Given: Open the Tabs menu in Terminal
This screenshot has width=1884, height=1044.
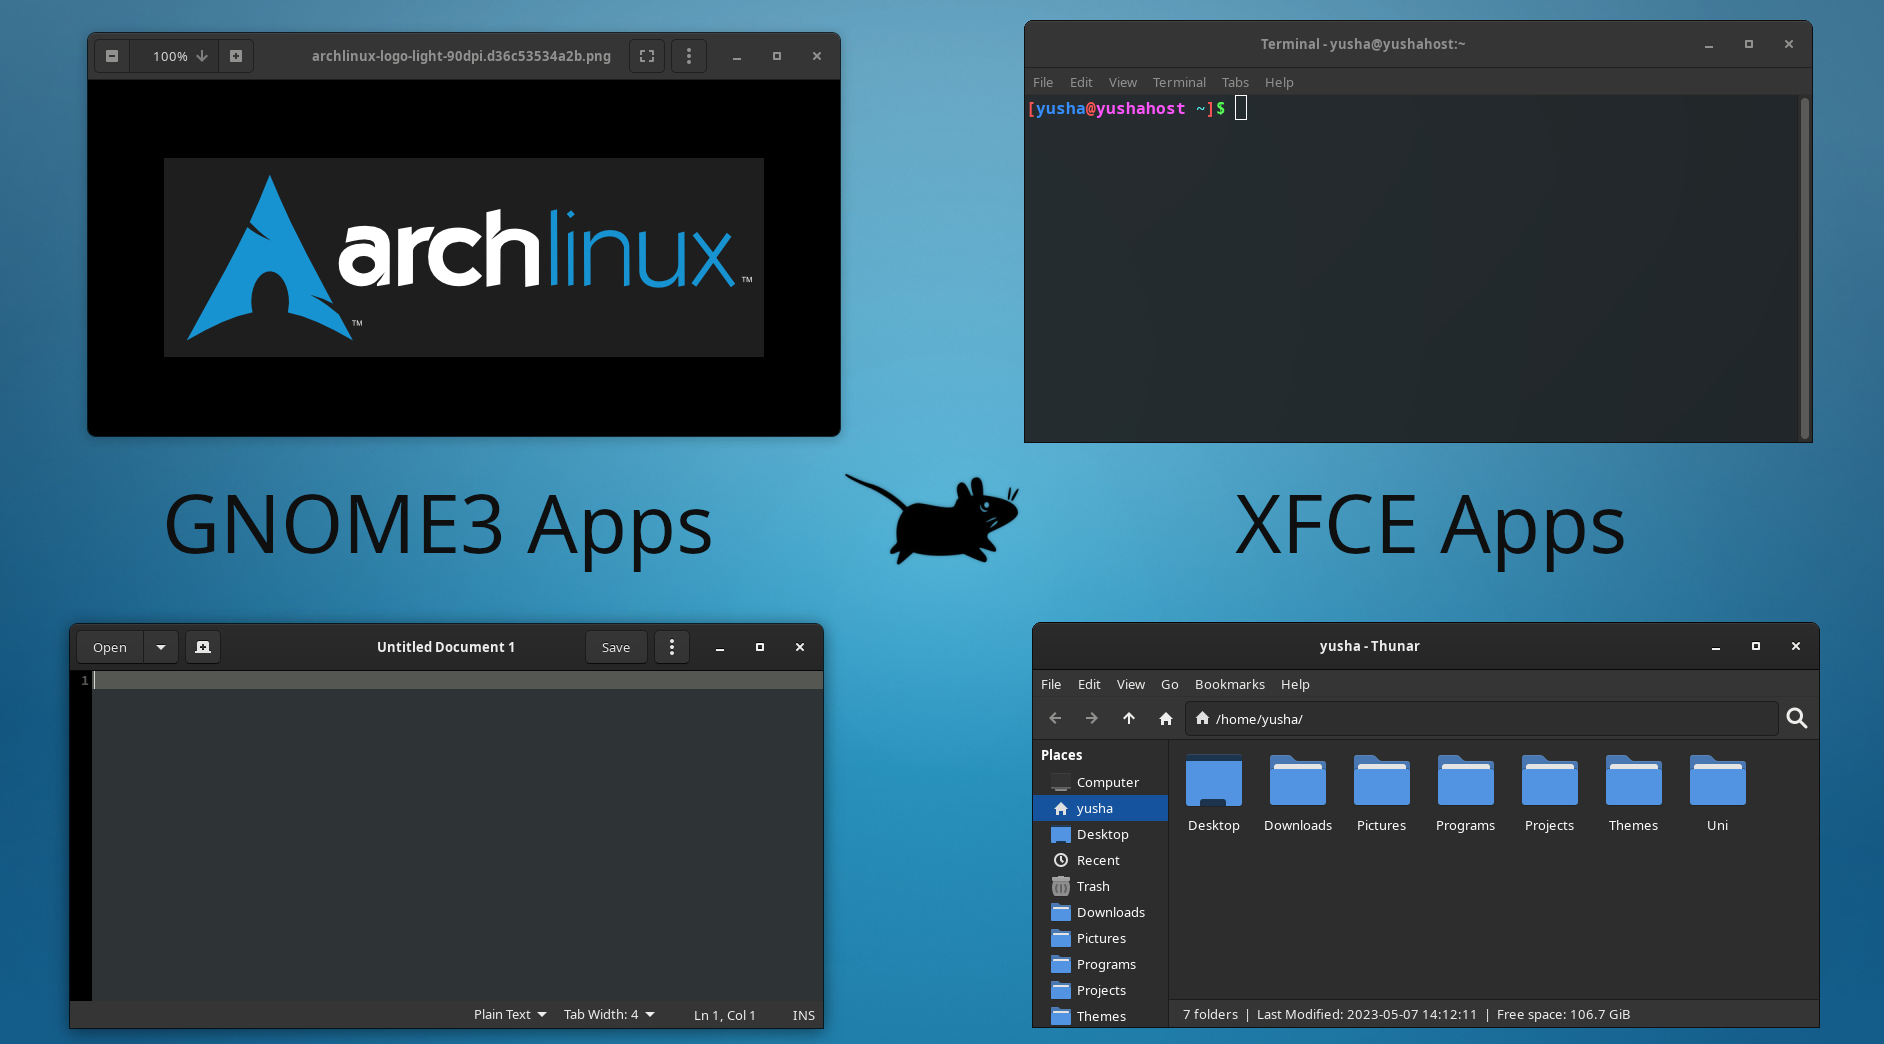Looking at the screenshot, I should tap(1235, 82).
